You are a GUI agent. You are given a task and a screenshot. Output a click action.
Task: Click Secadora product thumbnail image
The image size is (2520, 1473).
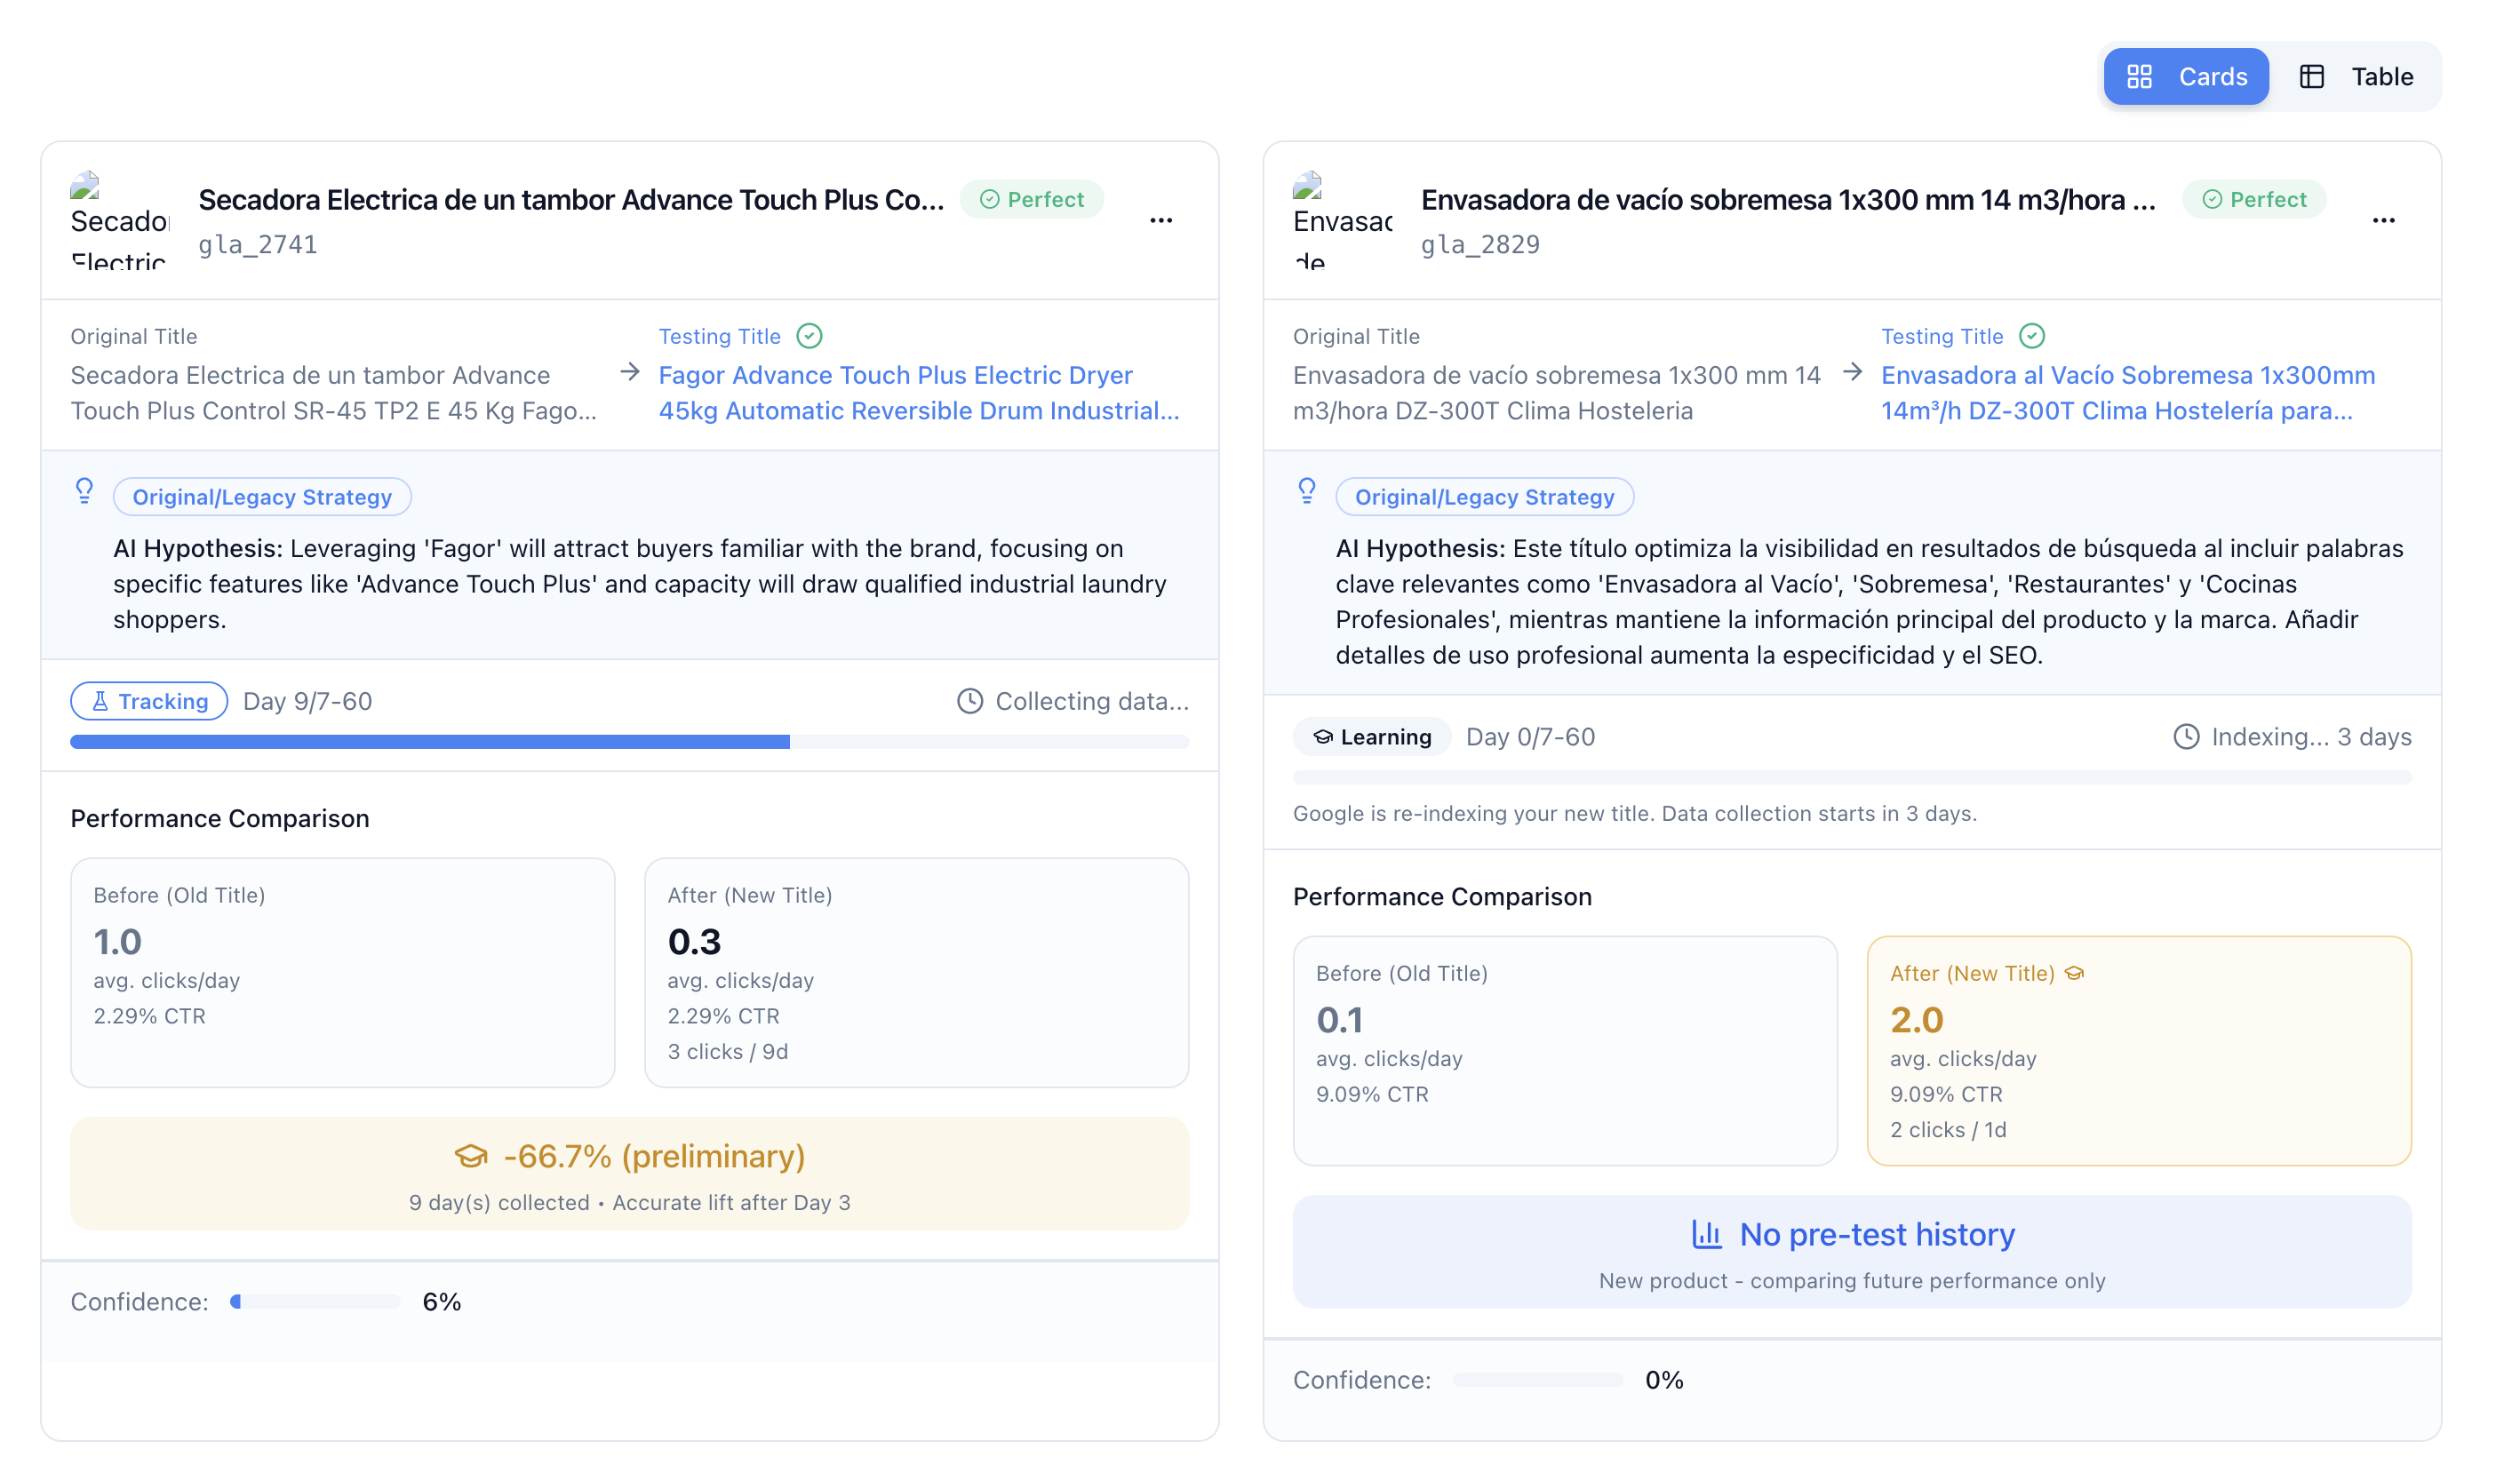(118, 220)
